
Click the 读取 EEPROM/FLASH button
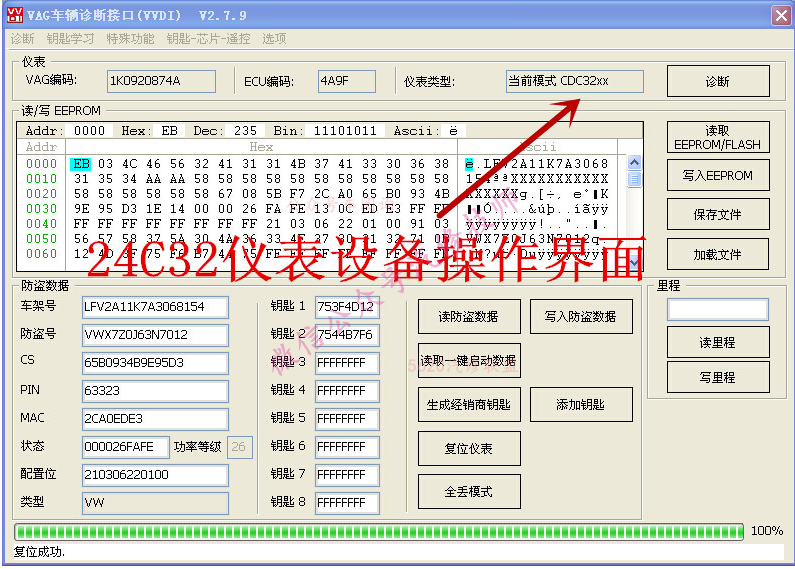pos(718,137)
